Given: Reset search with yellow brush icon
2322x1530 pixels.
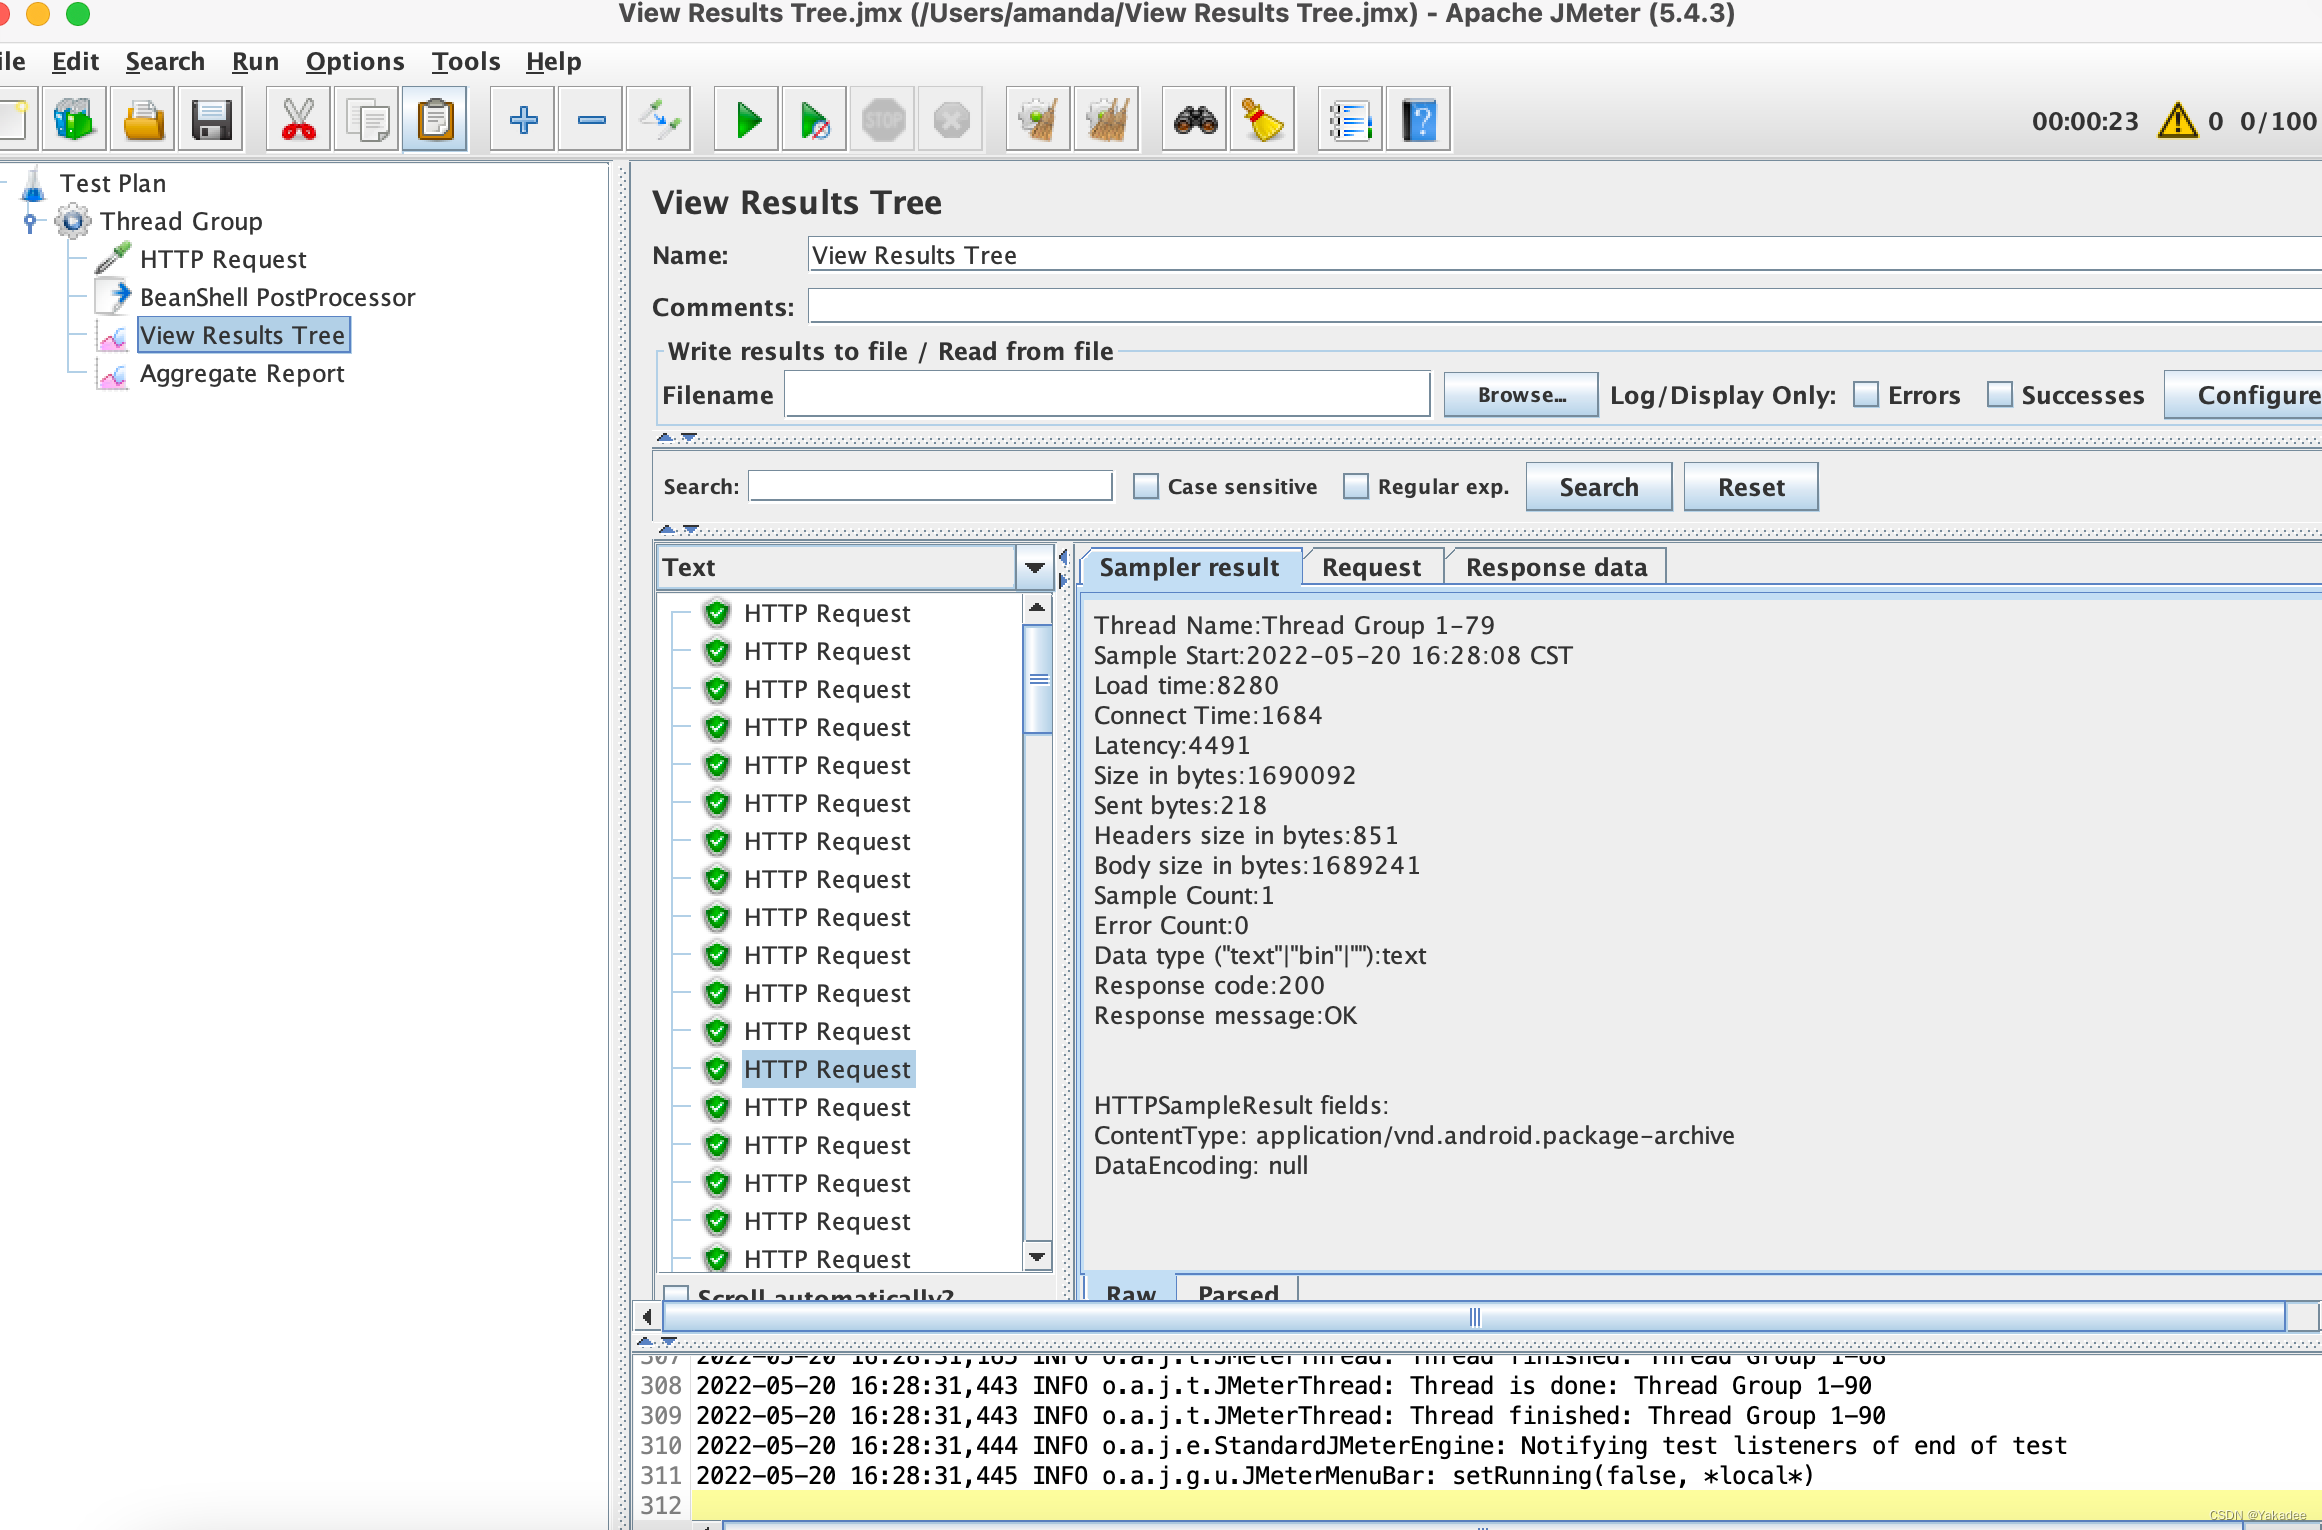Looking at the screenshot, I should click(x=1263, y=120).
